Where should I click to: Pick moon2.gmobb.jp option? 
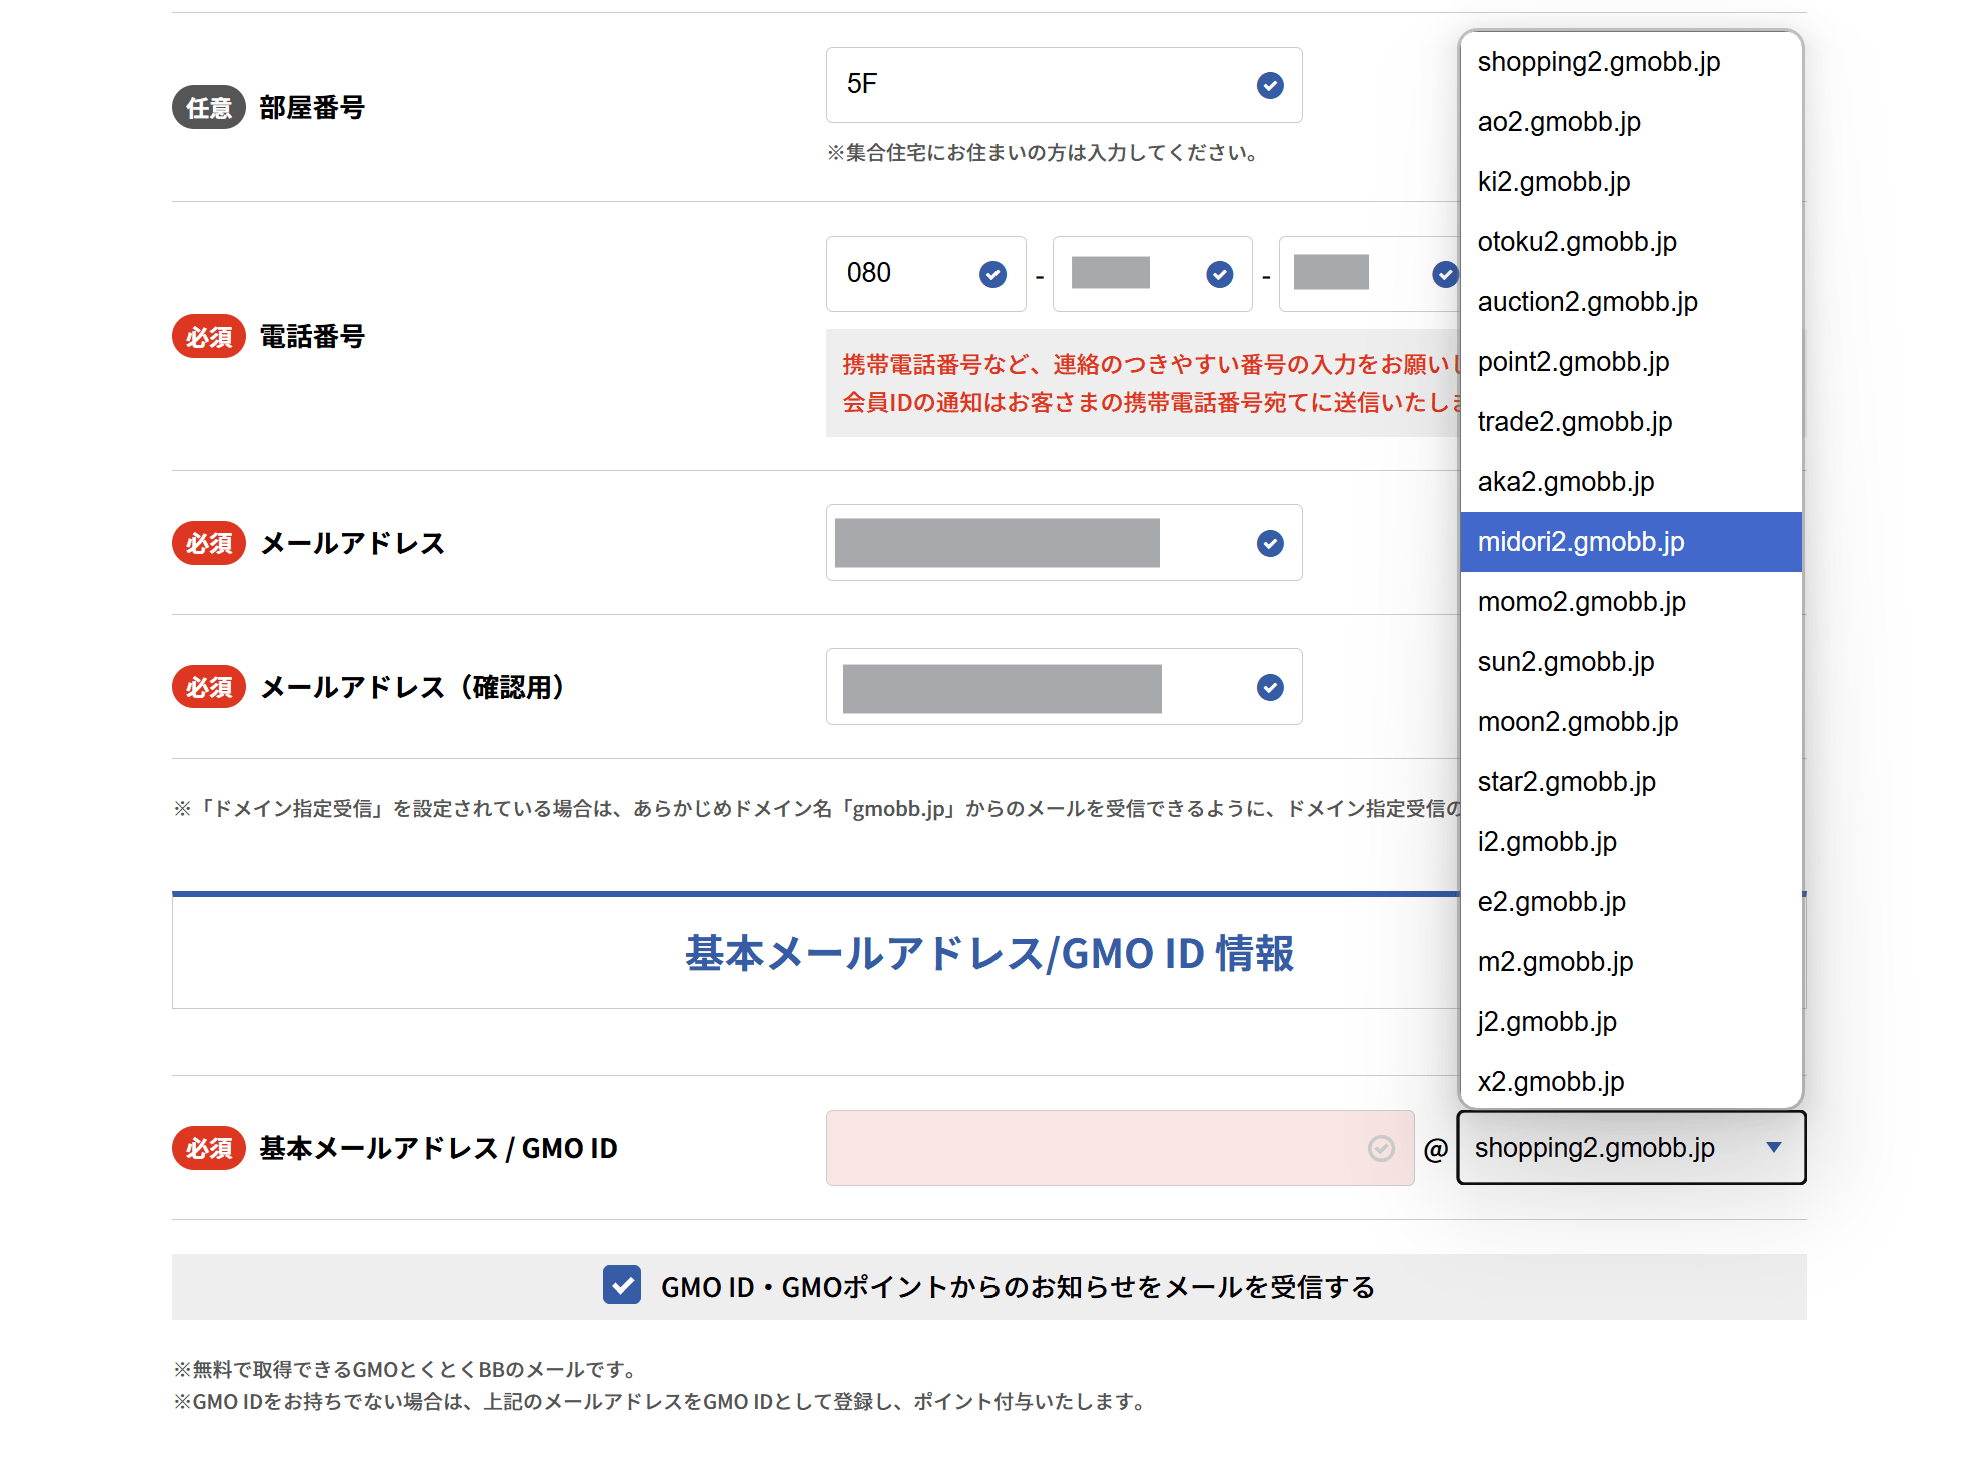(x=1631, y=722)
